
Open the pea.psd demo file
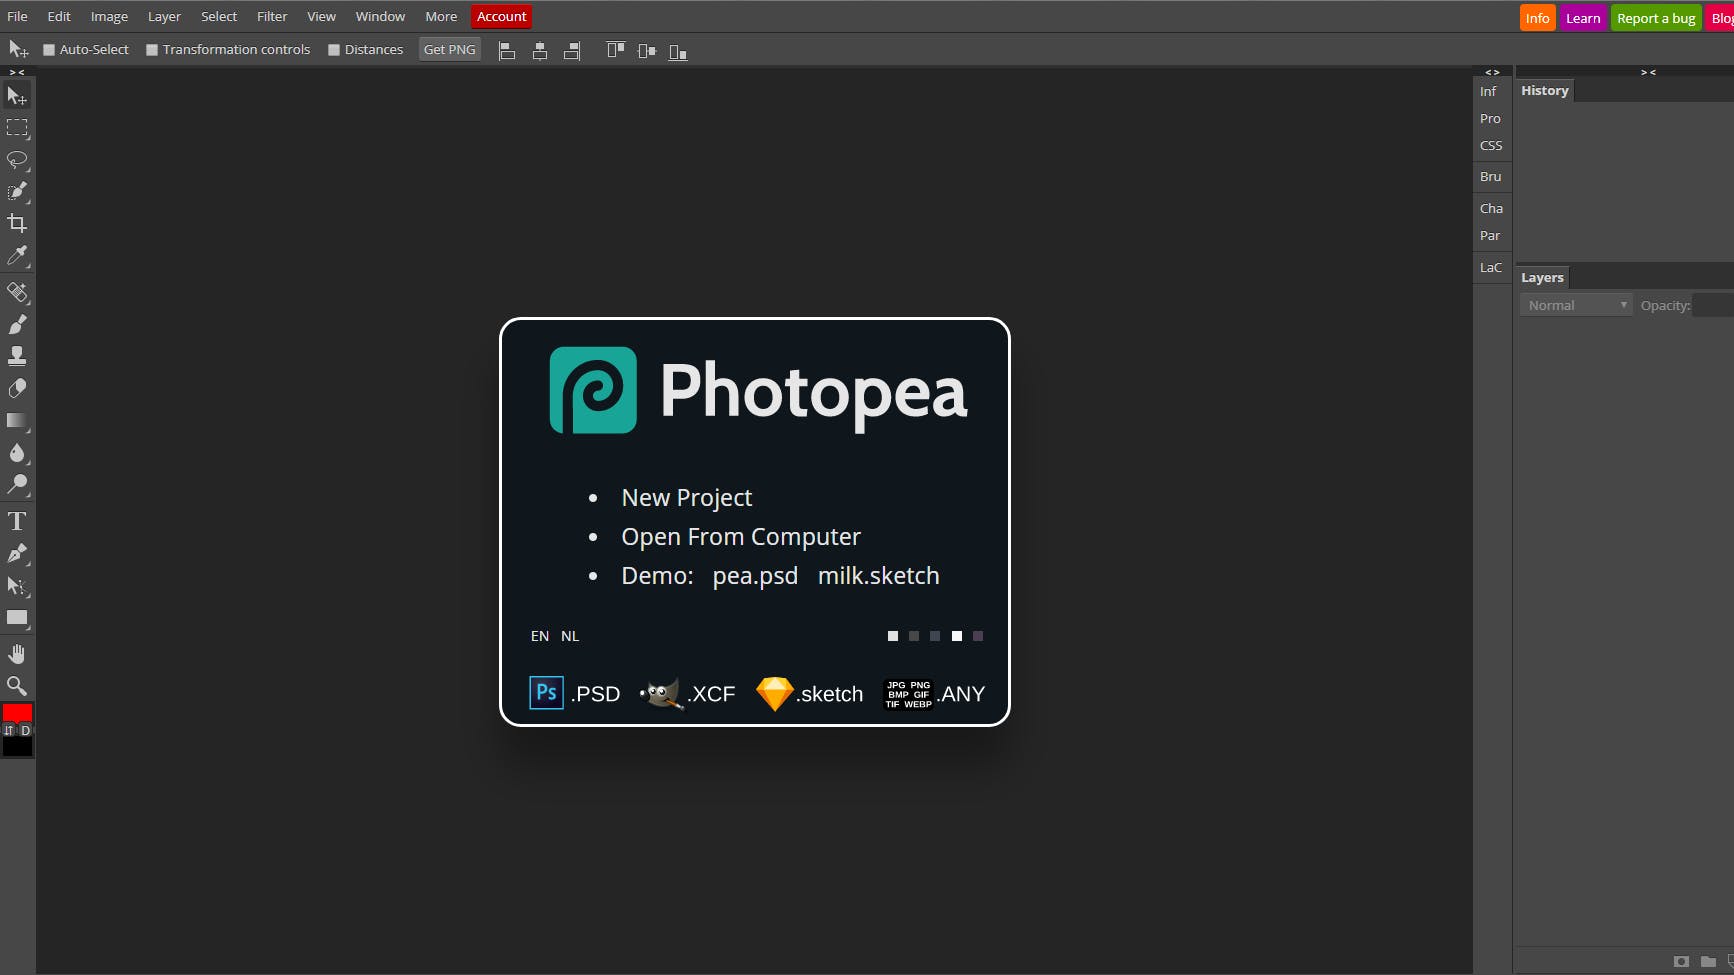tap(754, 575)
